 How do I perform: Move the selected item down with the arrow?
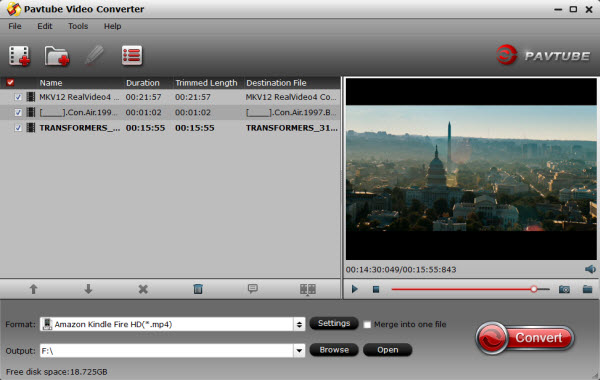pyautogui.click(x=88, y=289)
